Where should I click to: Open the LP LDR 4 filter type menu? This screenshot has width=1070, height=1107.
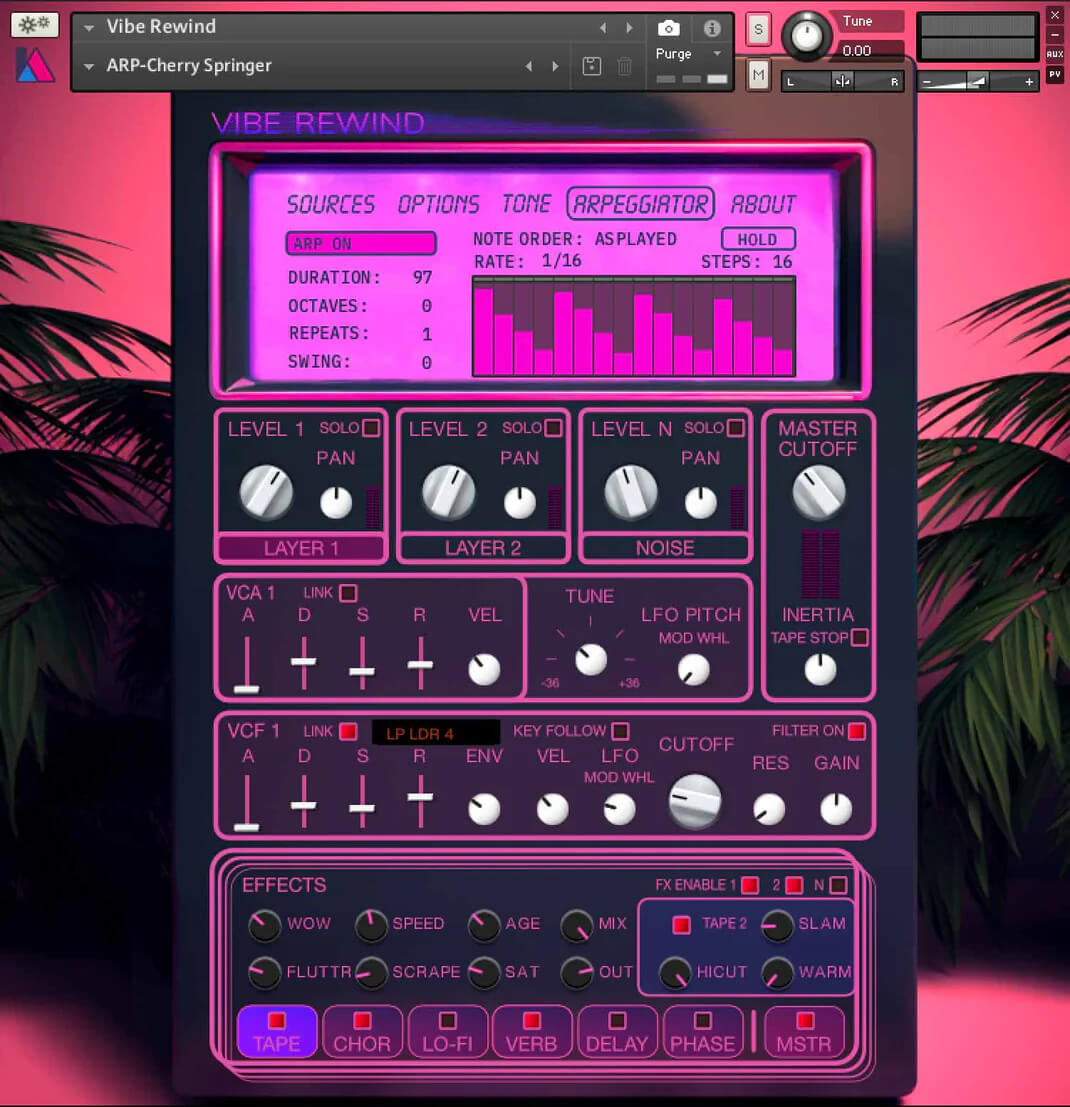435,733
